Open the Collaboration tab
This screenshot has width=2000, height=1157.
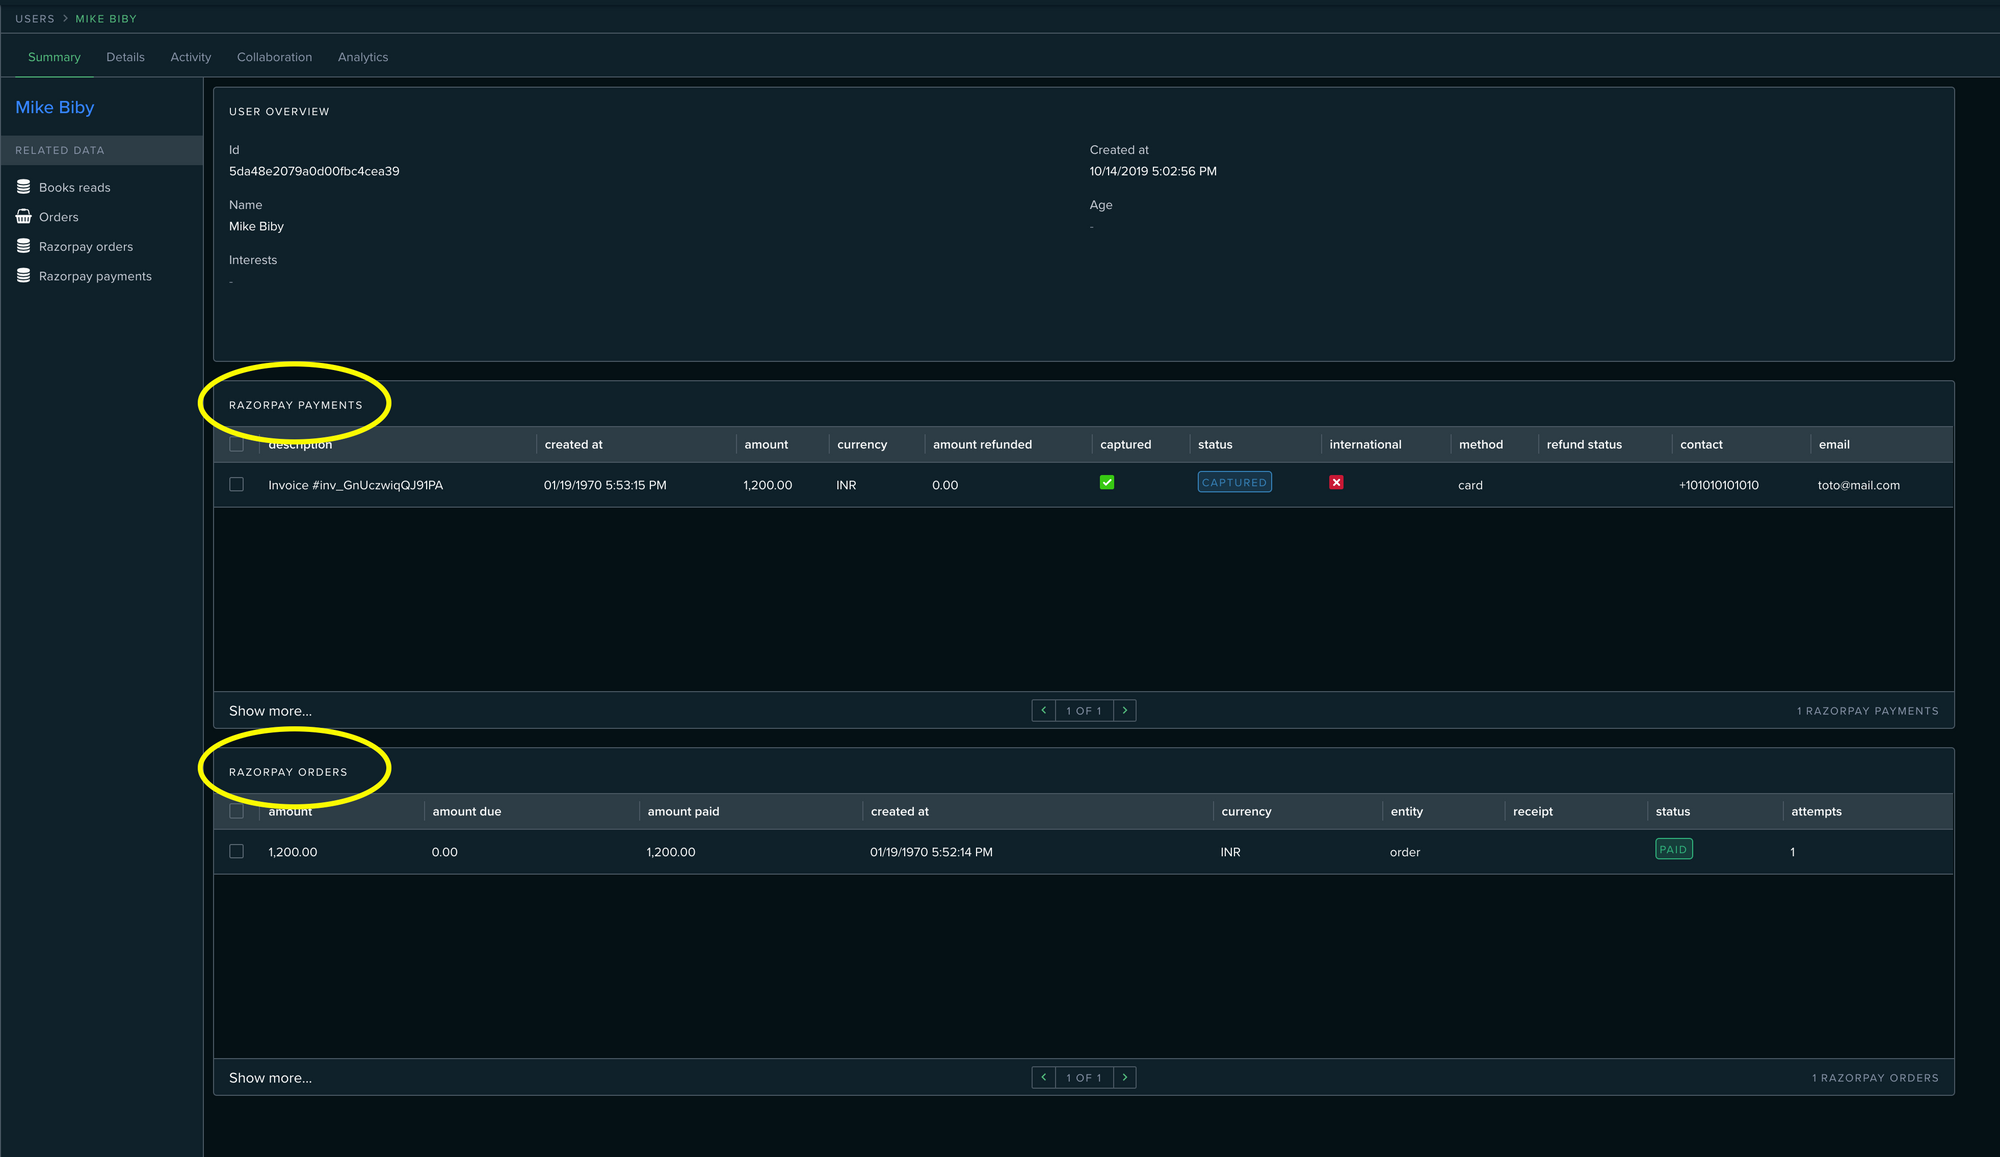click(x=274, y=57)
